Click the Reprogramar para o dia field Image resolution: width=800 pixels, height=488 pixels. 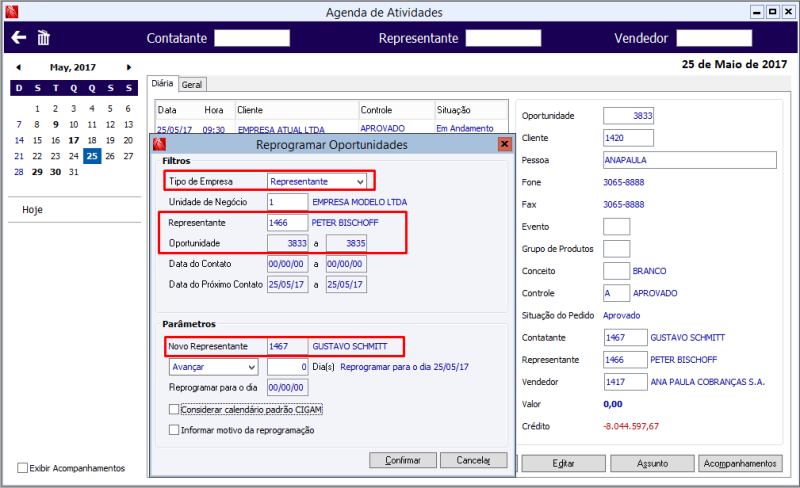(x=288, y=387)
